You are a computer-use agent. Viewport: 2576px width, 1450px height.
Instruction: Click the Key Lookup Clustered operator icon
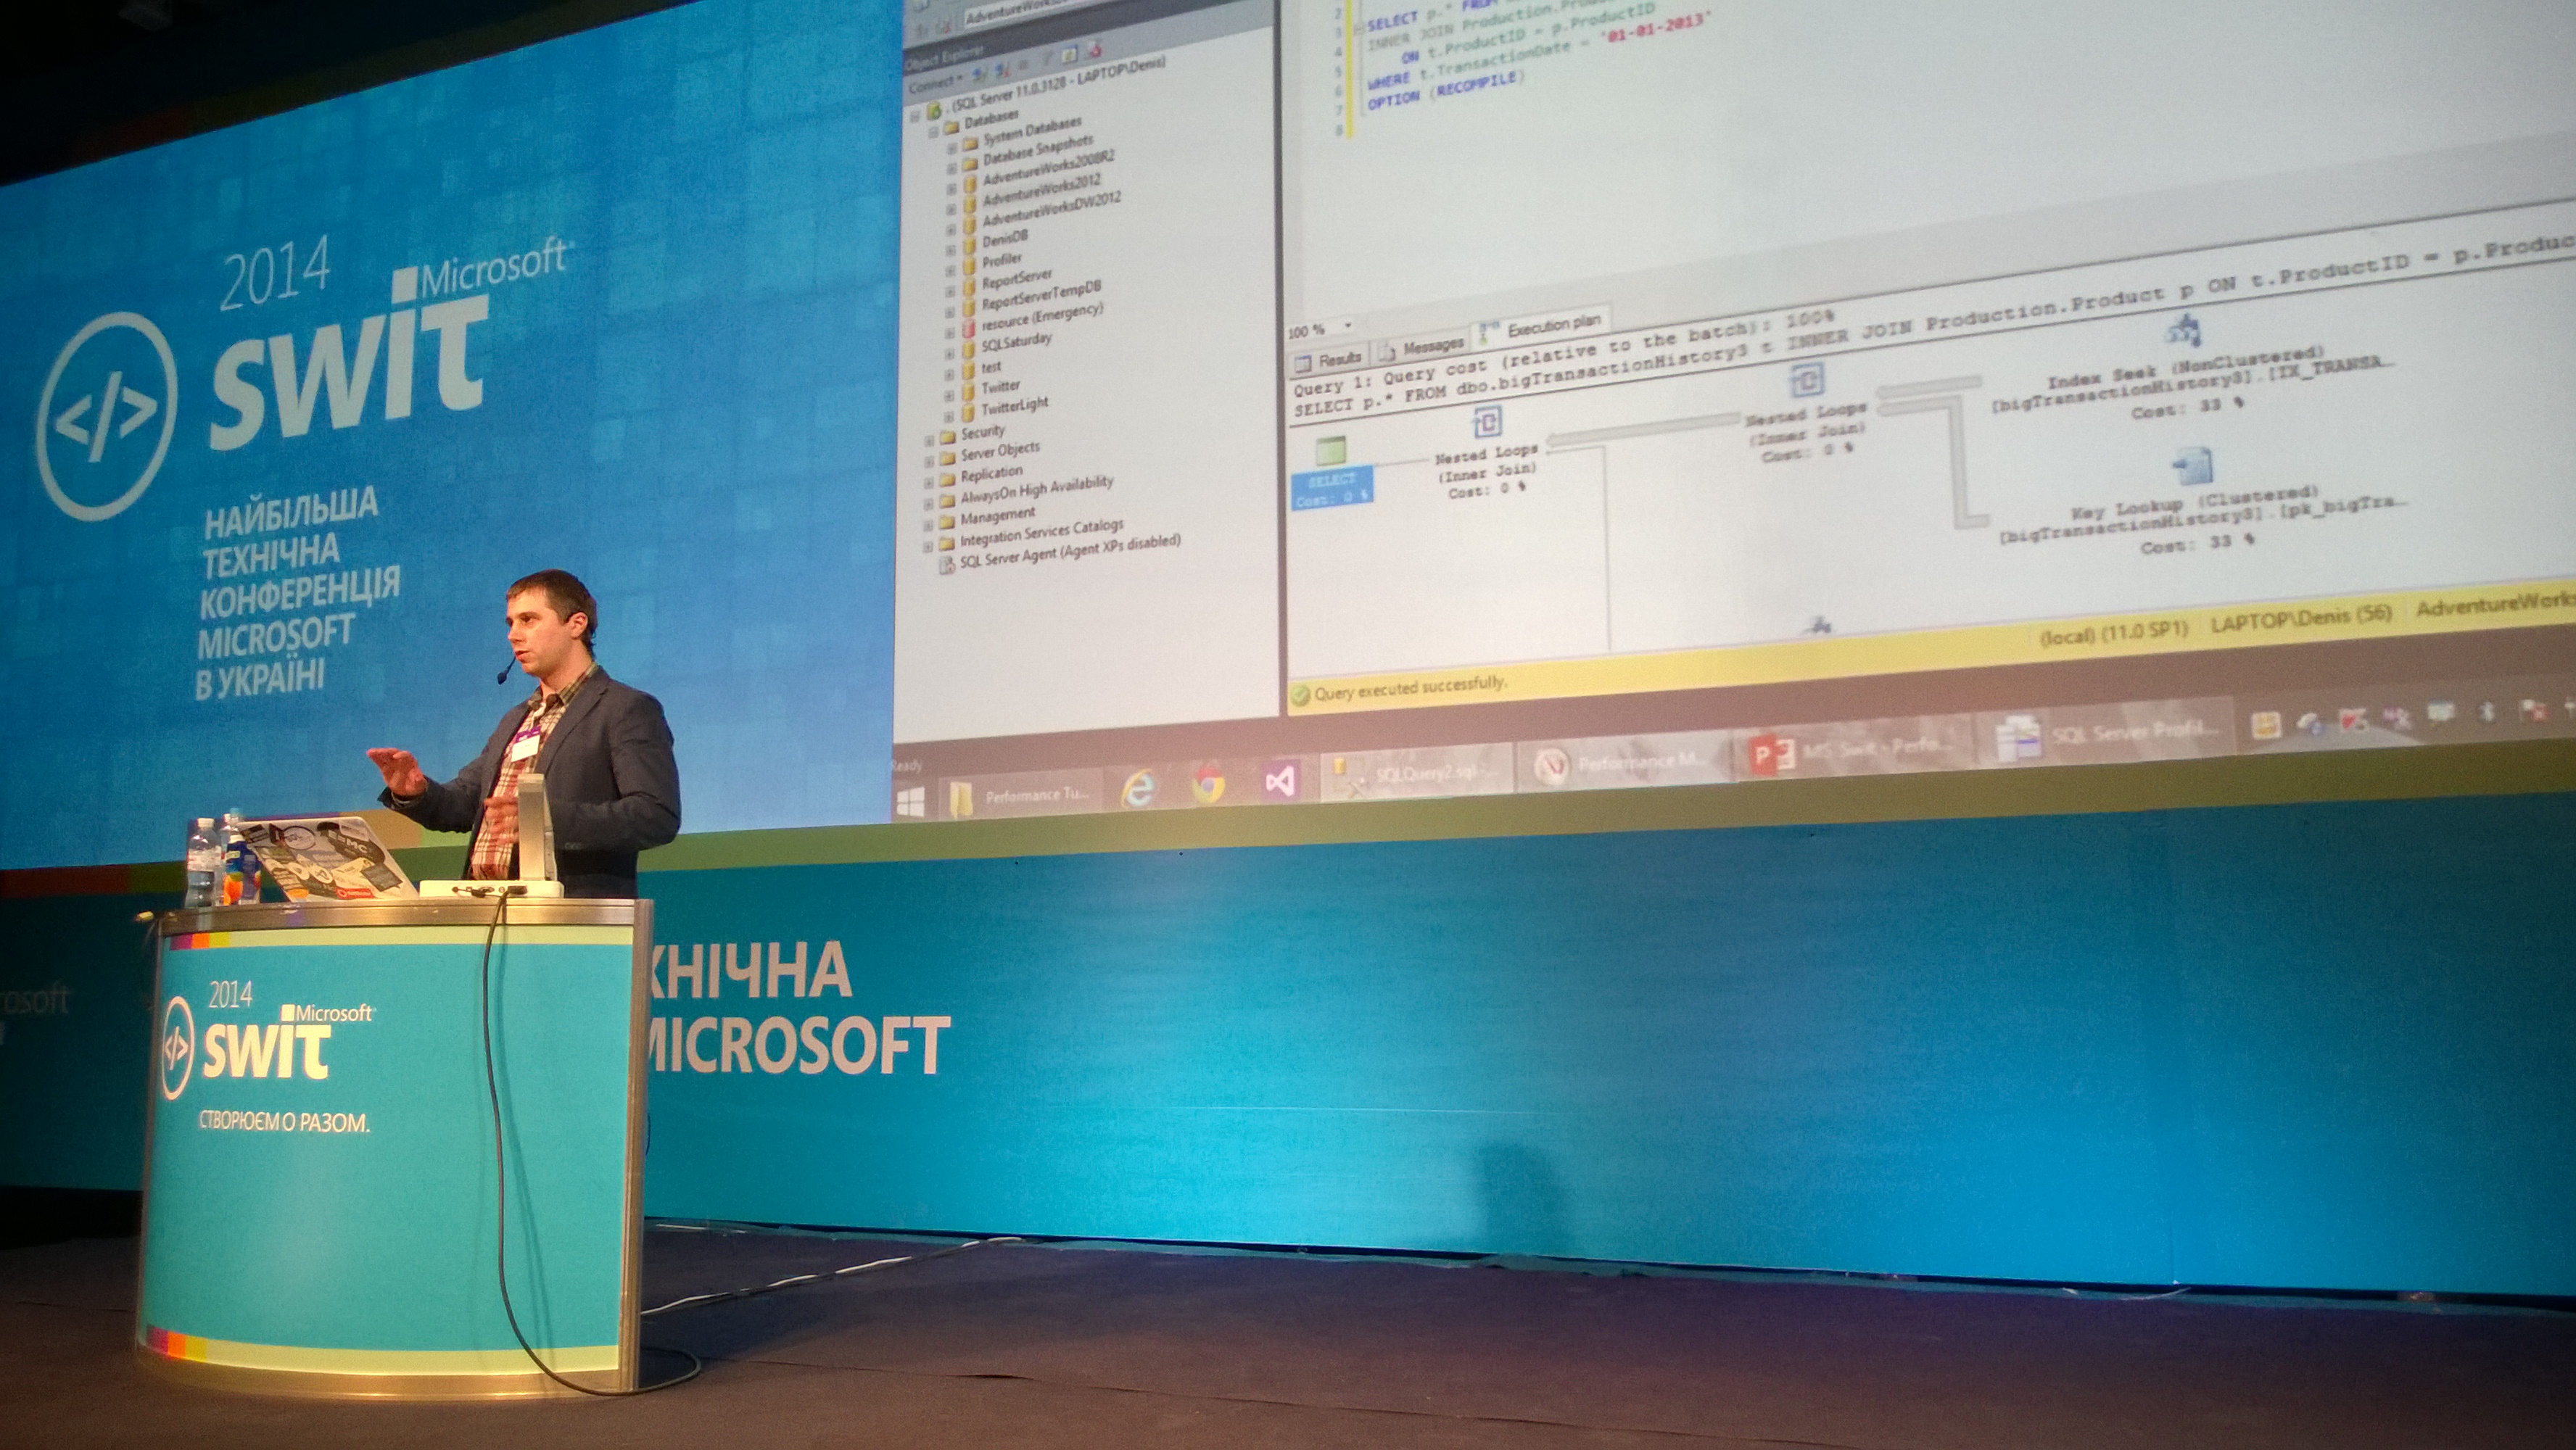tap(2192, 467)
